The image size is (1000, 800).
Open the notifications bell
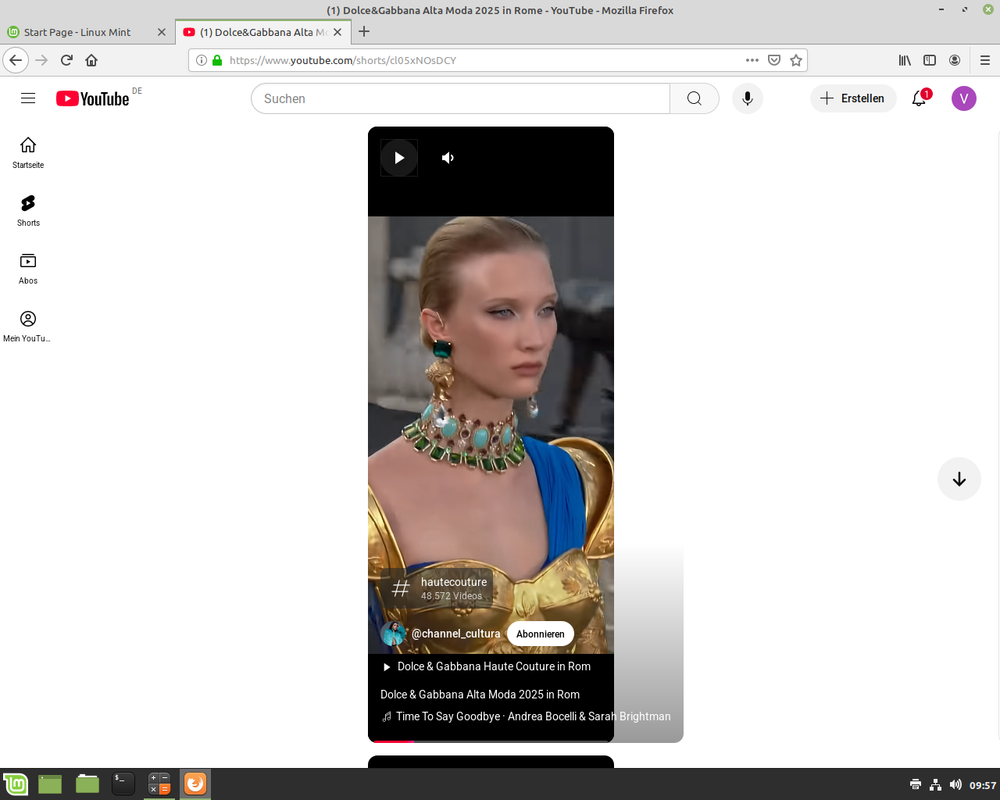coord(919,98)
